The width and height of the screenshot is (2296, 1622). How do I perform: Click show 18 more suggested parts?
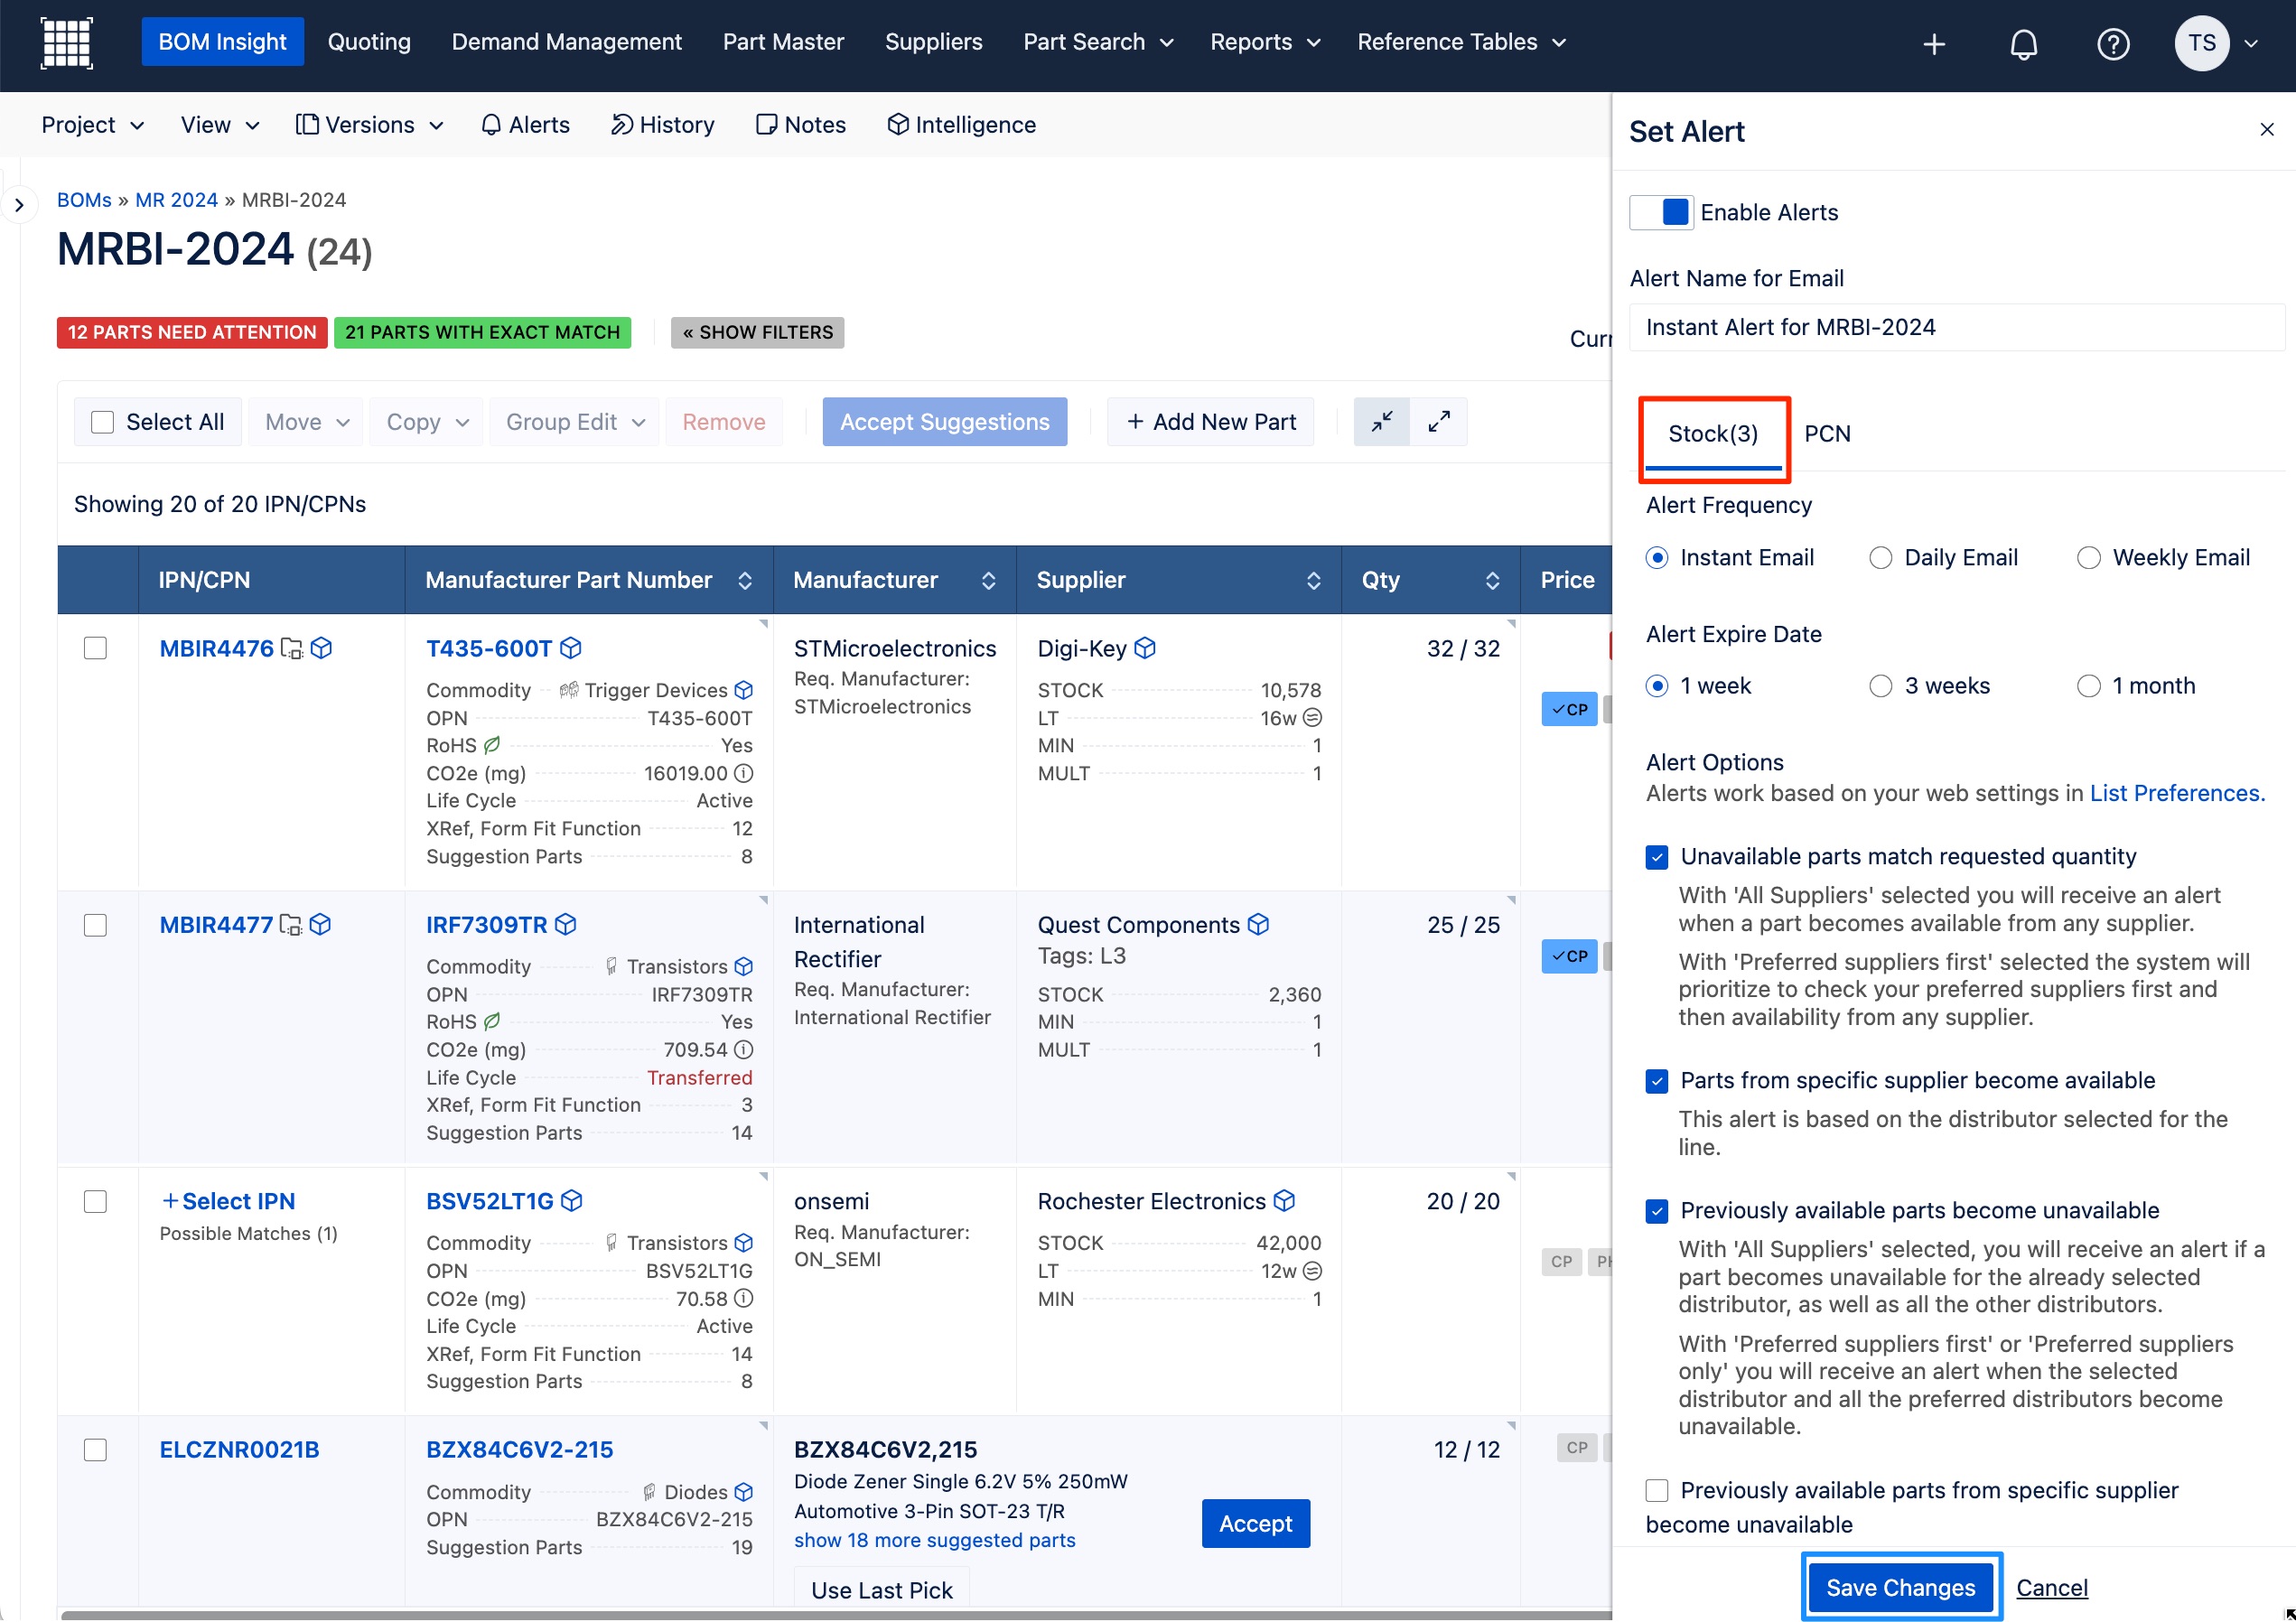tap(934, 1540)
